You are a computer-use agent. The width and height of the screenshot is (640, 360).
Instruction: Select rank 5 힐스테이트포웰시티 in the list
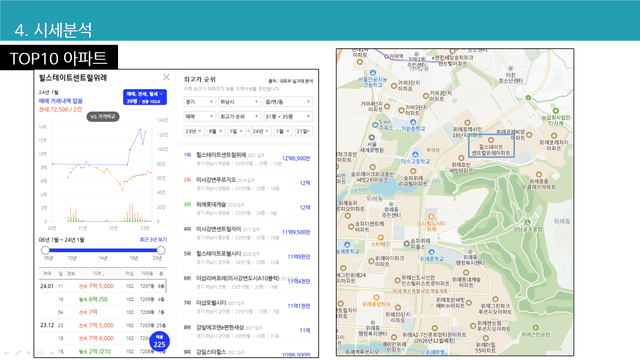pyautogui.click(x=247, y=257)
